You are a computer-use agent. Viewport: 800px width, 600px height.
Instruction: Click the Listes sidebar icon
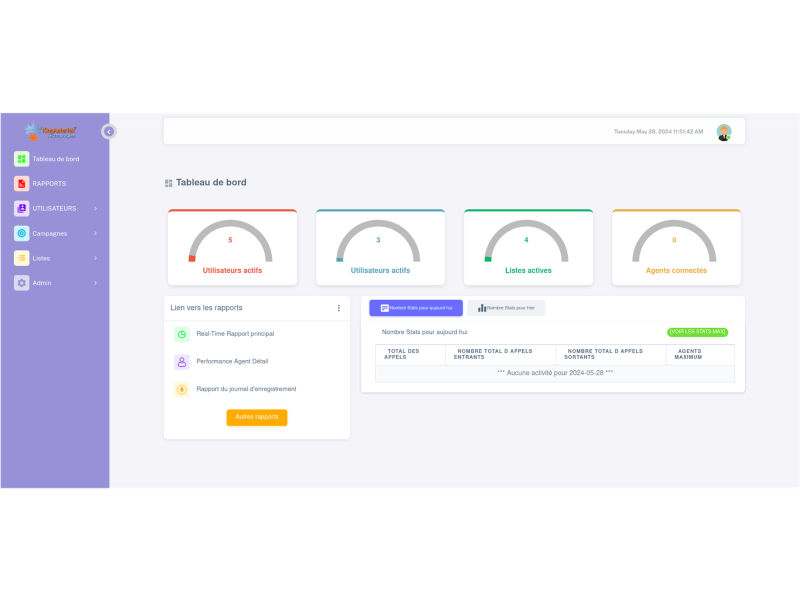21,258
